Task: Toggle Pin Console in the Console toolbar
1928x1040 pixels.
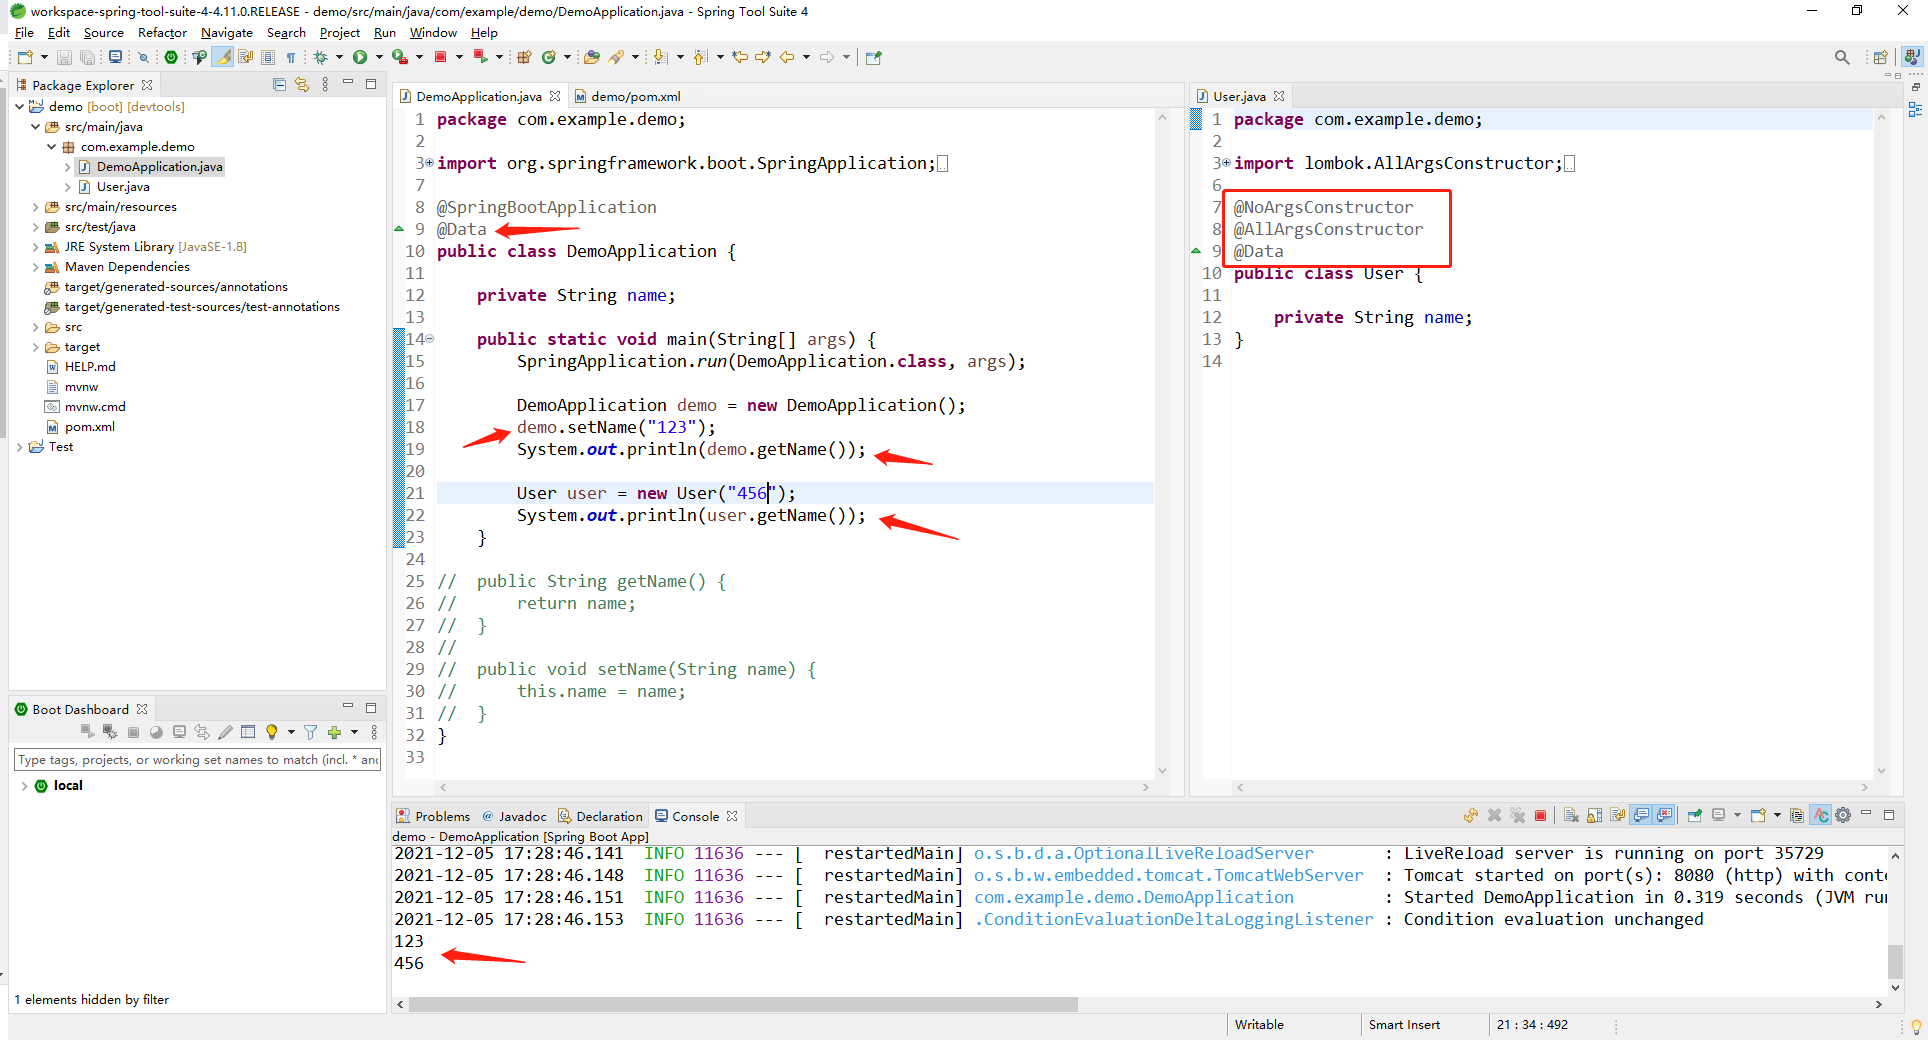Action: [x=1693, y=815]
